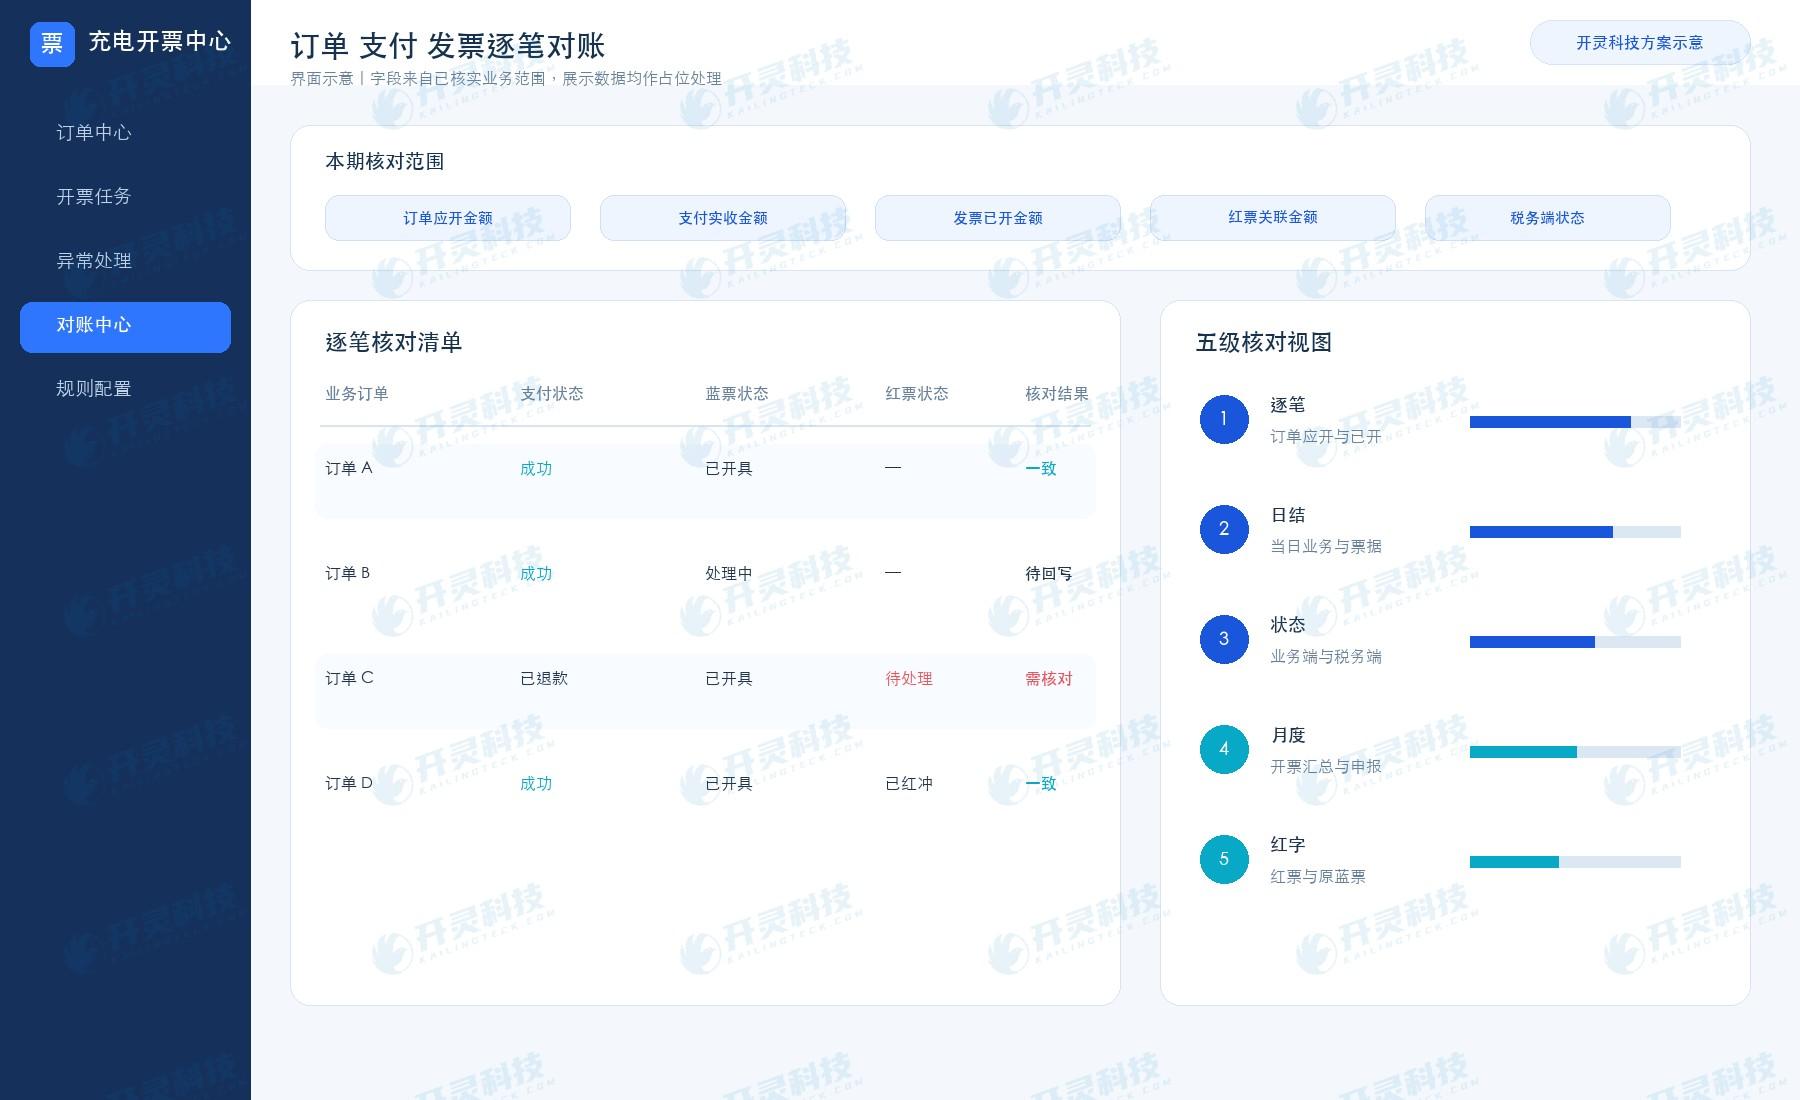Click the 开灵科技方案示意 button
This screenshot has width=1800, height=1100.
(1640, 43)
